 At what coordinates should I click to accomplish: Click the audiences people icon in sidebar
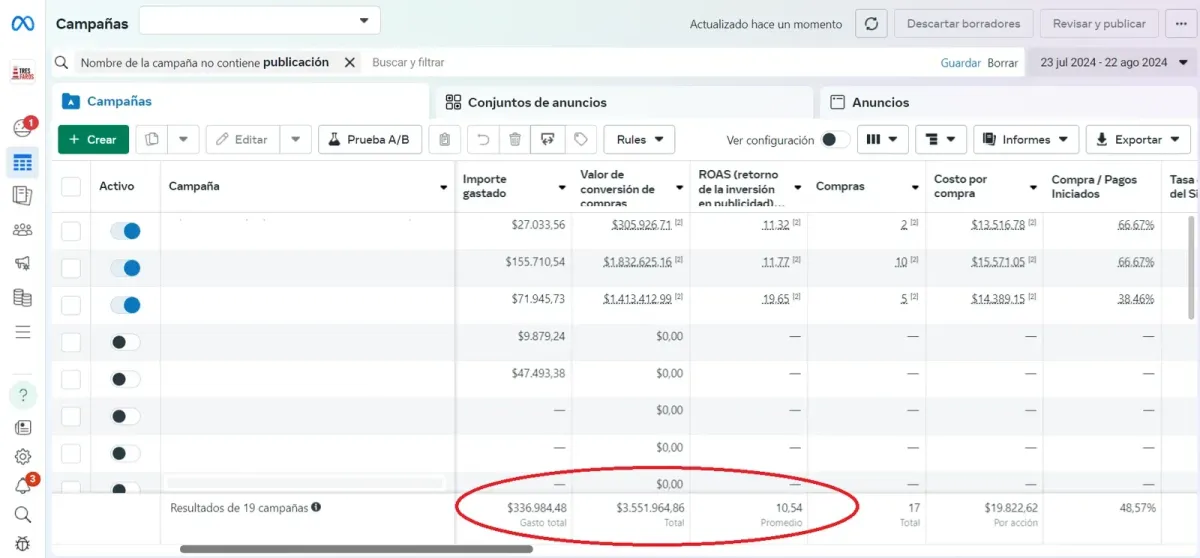click(x=23, y=229)
